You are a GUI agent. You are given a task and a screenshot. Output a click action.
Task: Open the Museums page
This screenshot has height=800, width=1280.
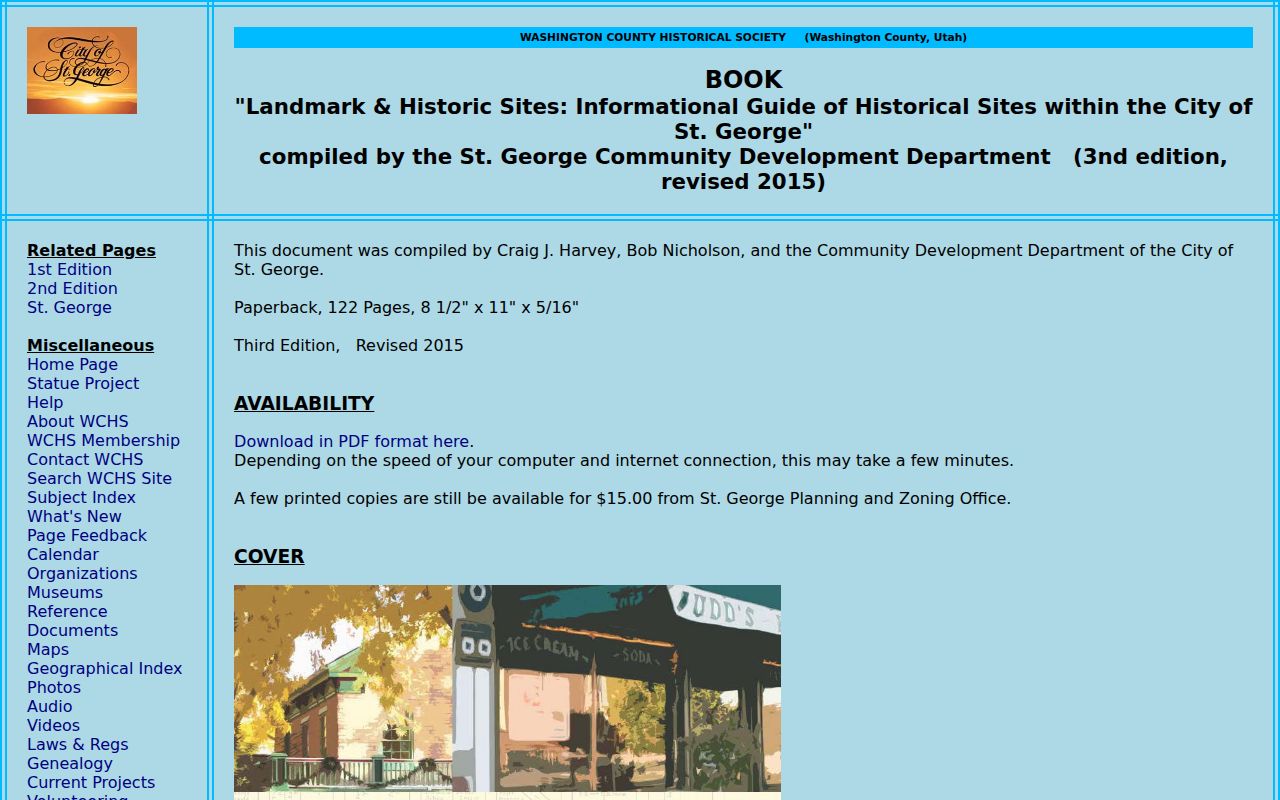(65, 592)
